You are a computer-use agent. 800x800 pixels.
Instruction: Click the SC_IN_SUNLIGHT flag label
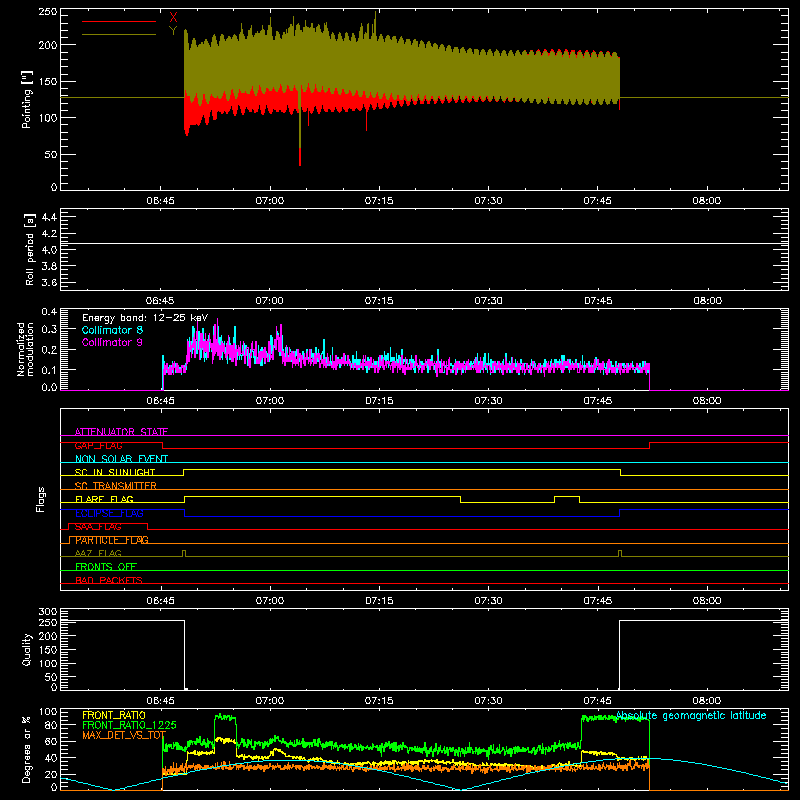pyautogui.click(x=115, y=472)
